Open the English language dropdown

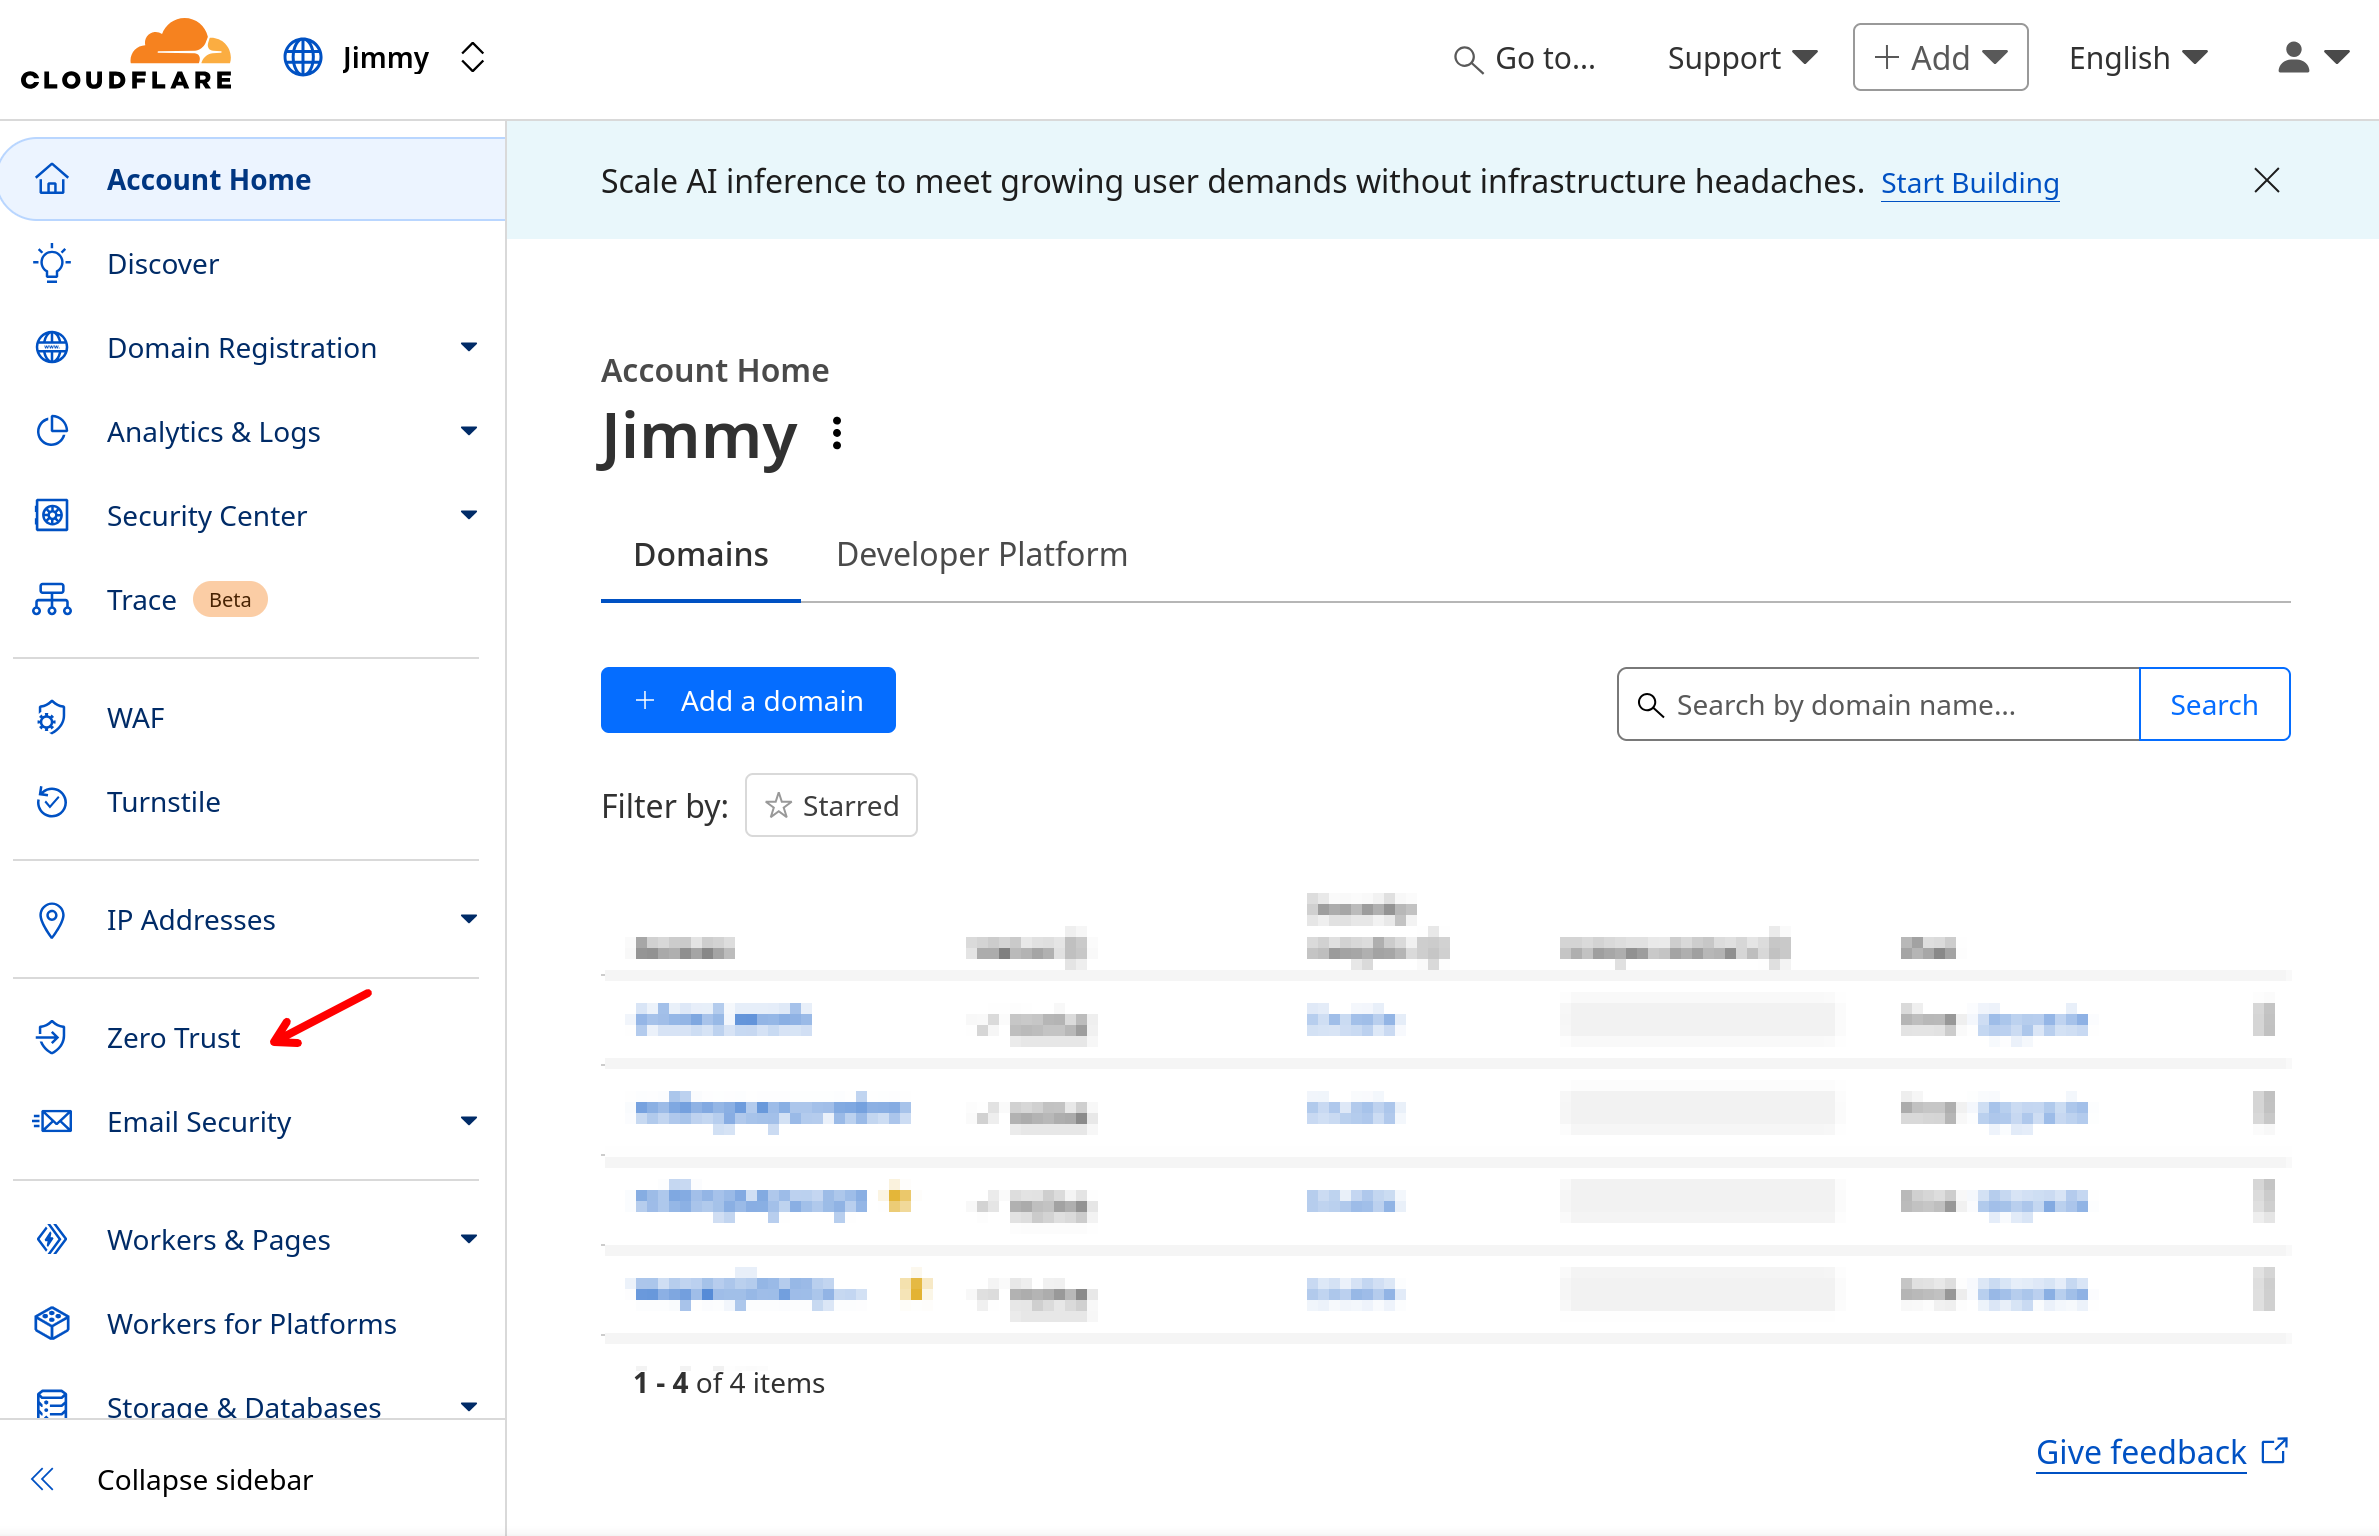coord(2138,58)
